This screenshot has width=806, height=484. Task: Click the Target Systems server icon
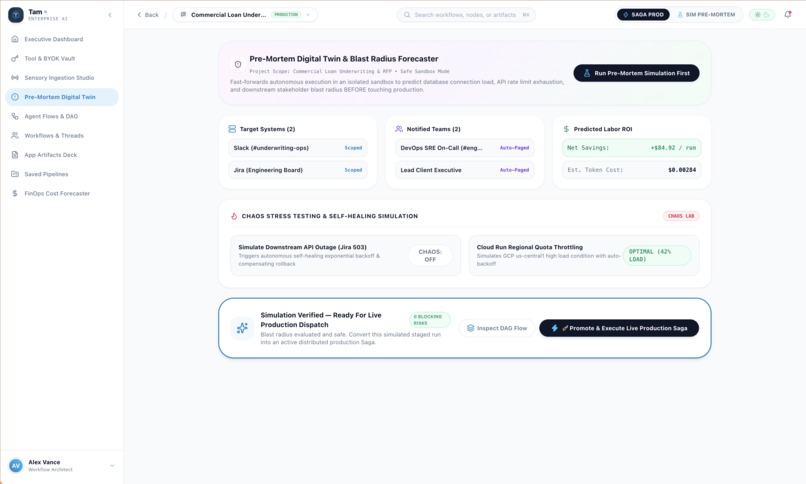(x=232, y=129)
